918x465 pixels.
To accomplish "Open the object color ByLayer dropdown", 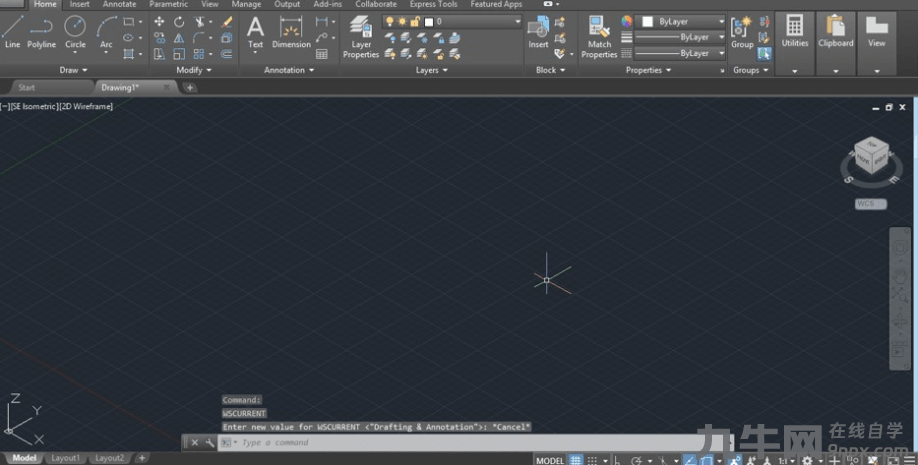I will pyautogui.click(x=681, y=22).
